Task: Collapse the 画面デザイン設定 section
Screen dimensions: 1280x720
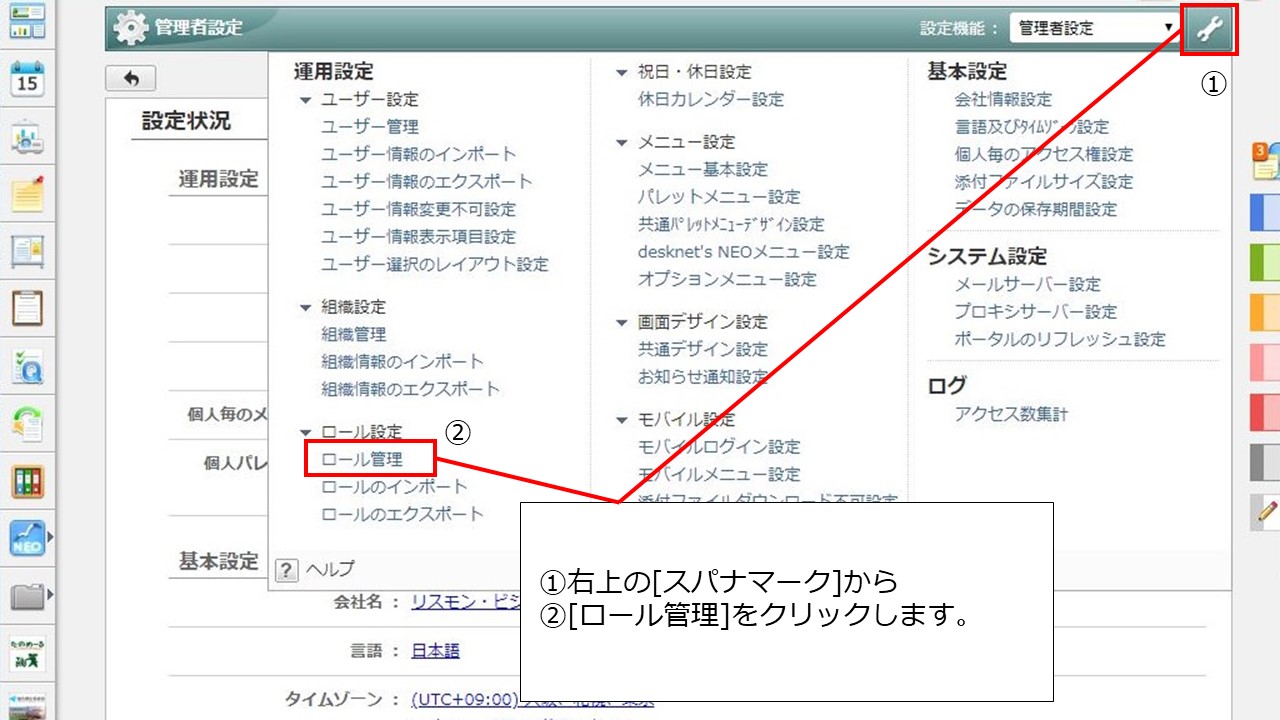Action: coord(623,322)
